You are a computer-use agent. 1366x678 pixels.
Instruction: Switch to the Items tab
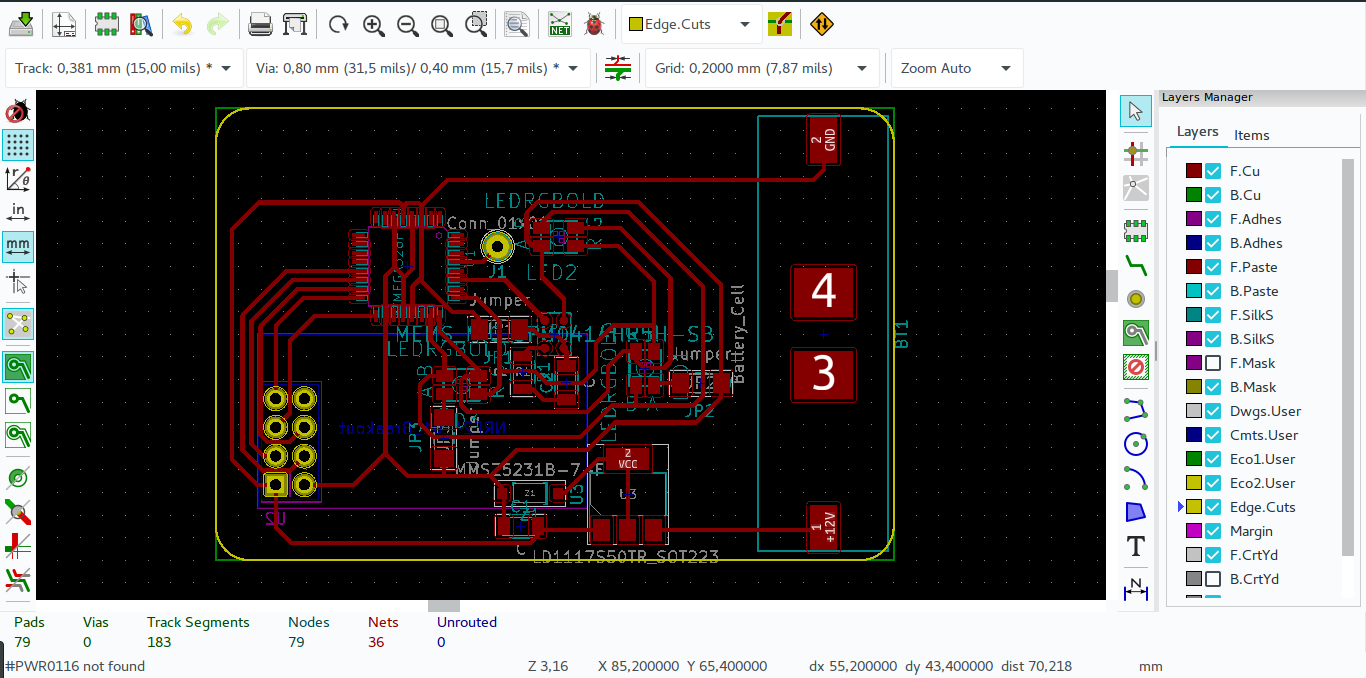[1251, 133]
